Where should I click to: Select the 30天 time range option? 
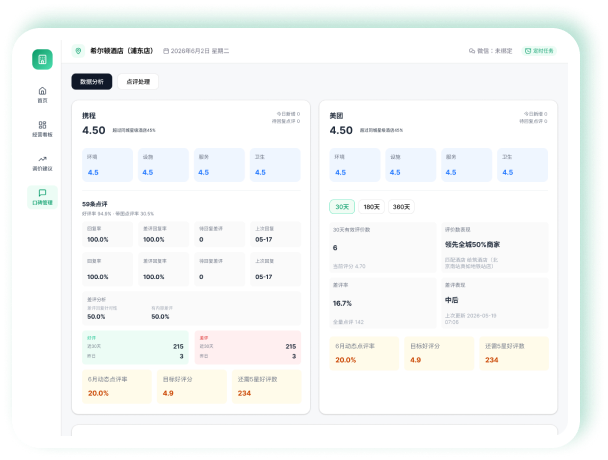pos(342,207)
